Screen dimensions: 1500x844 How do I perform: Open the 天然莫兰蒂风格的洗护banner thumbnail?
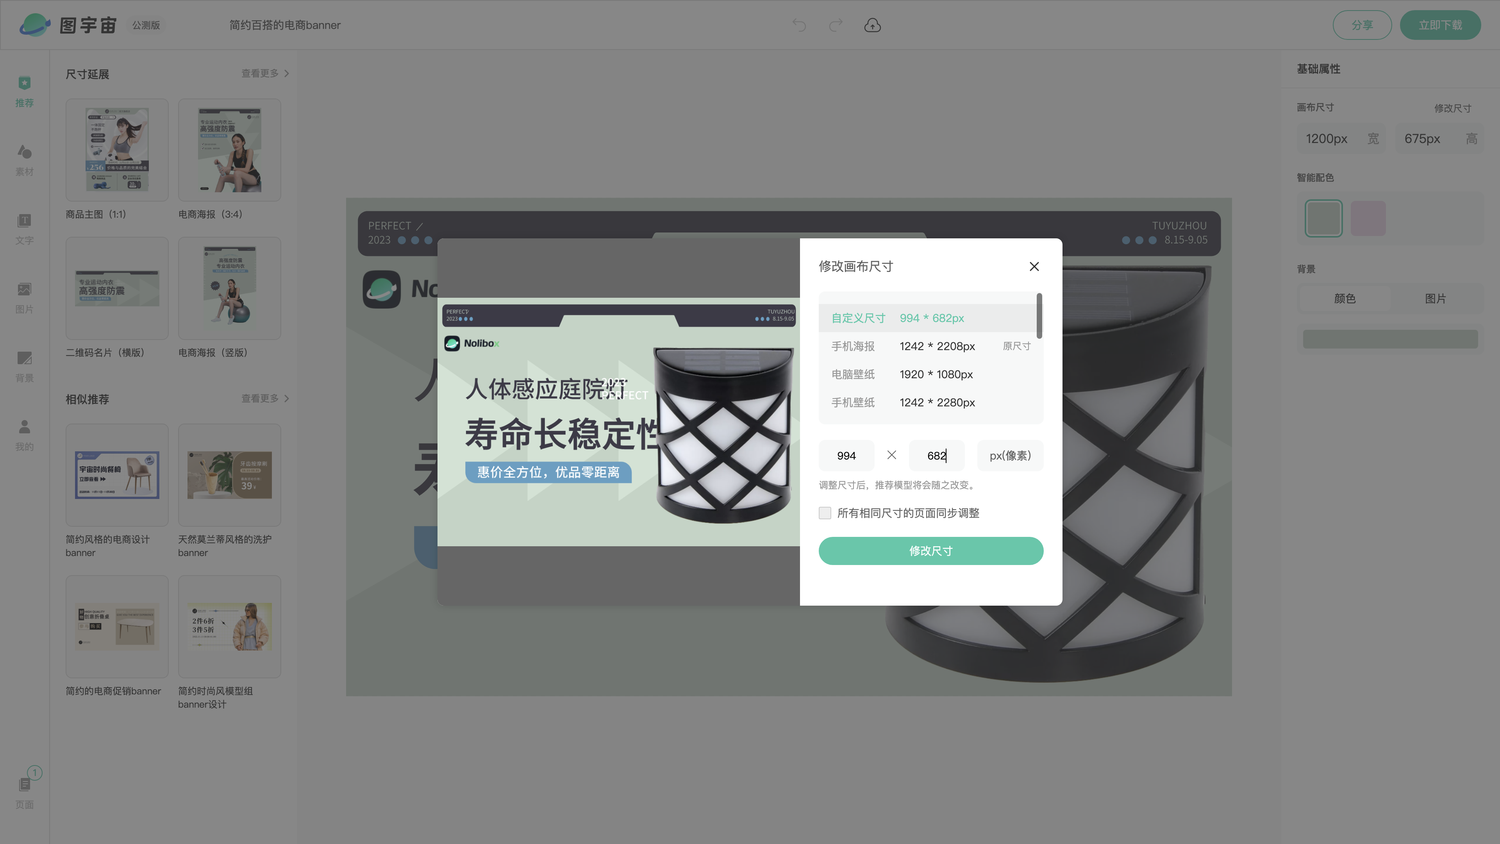click(229, 475)
